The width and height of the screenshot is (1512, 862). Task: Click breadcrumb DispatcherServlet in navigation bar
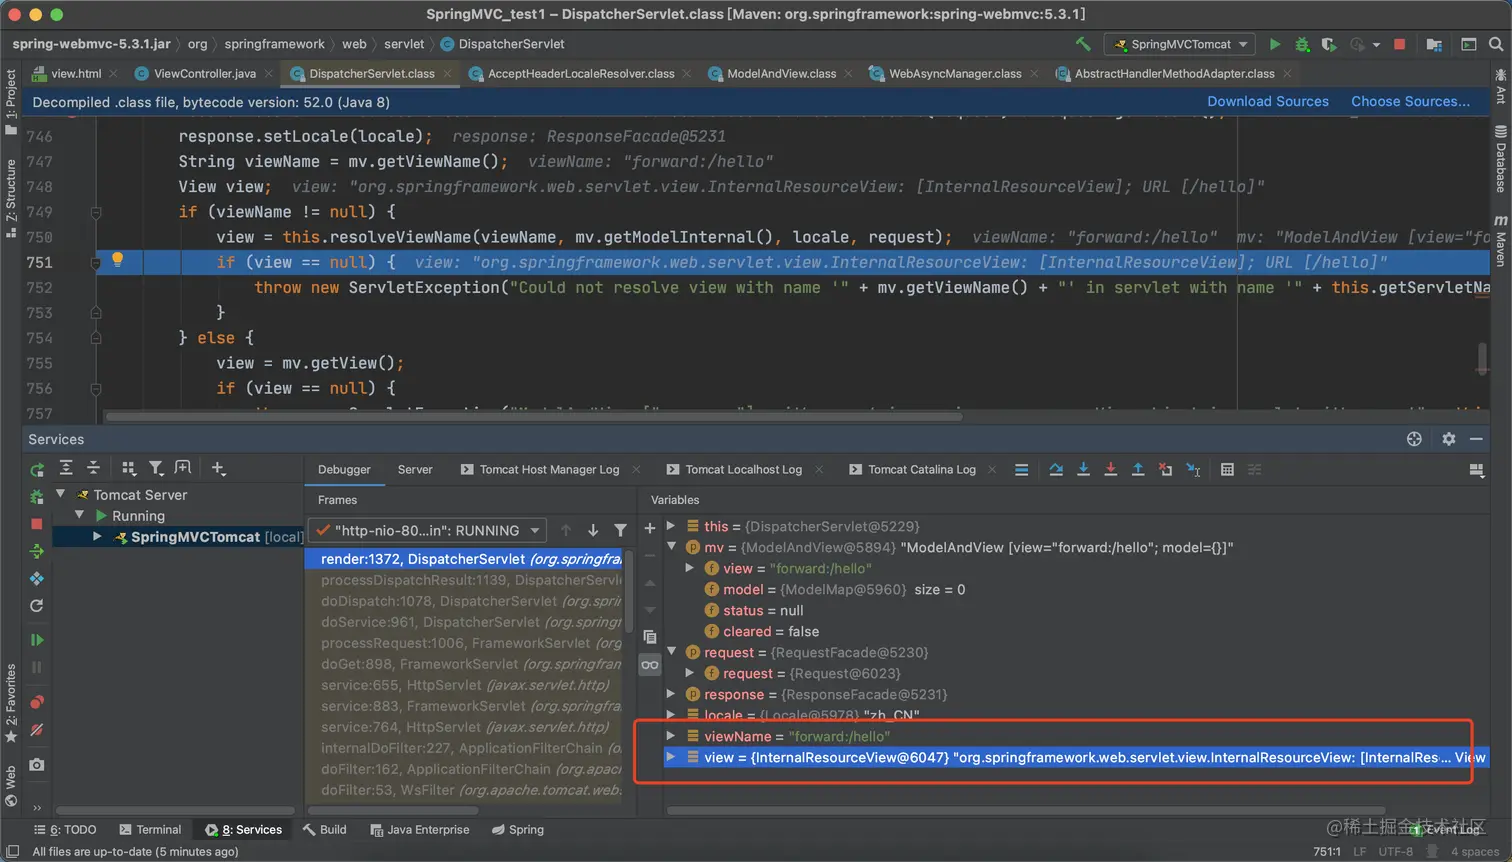[502, 44]
